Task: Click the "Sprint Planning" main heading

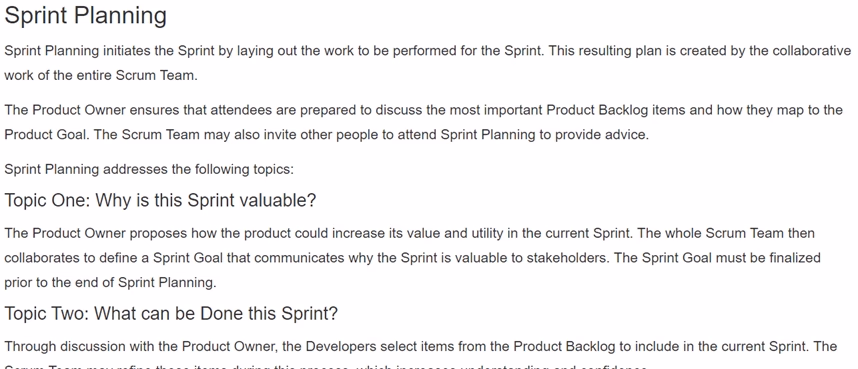Action: point(85,16)
